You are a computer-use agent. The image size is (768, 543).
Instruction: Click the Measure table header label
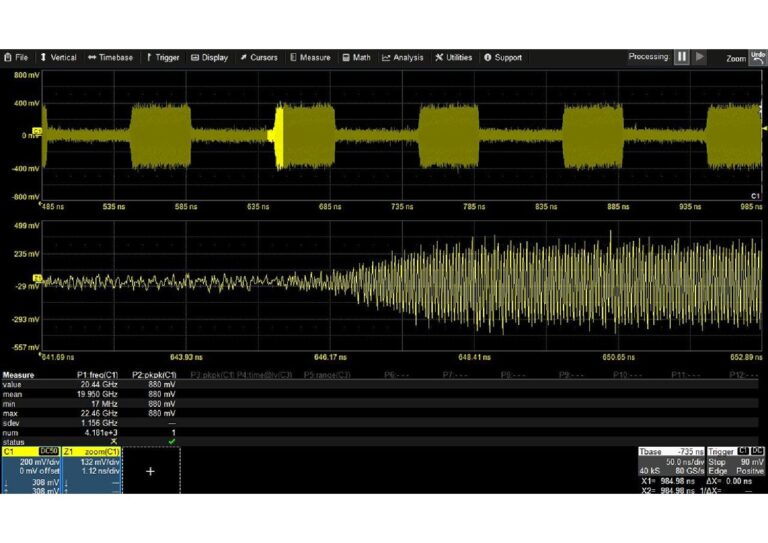click(x=18, y=375)
